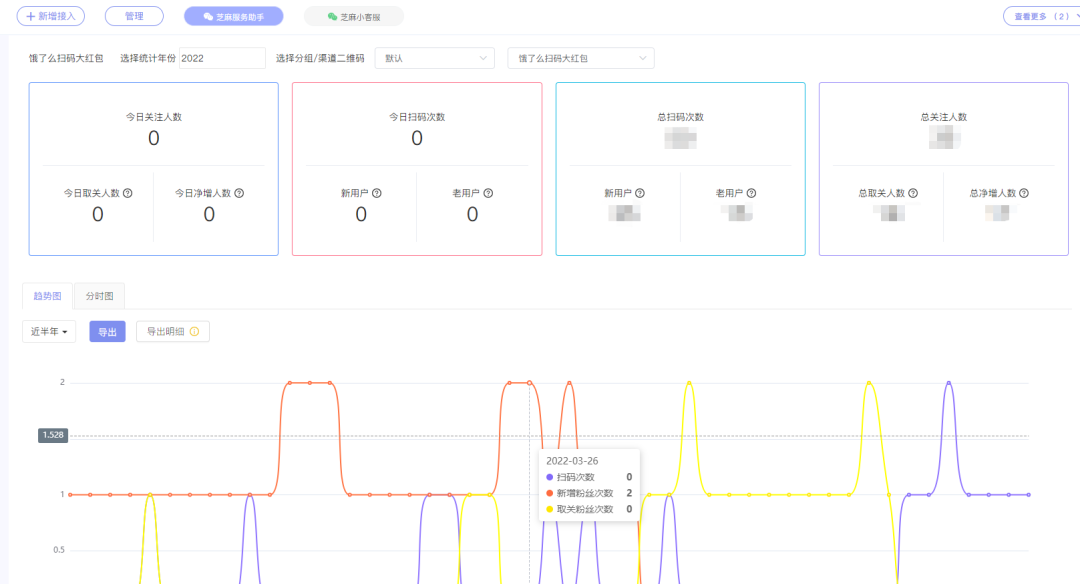
Task: Show help for 新用户 under 今日扫码次数
Action: (x=377, y=194)
